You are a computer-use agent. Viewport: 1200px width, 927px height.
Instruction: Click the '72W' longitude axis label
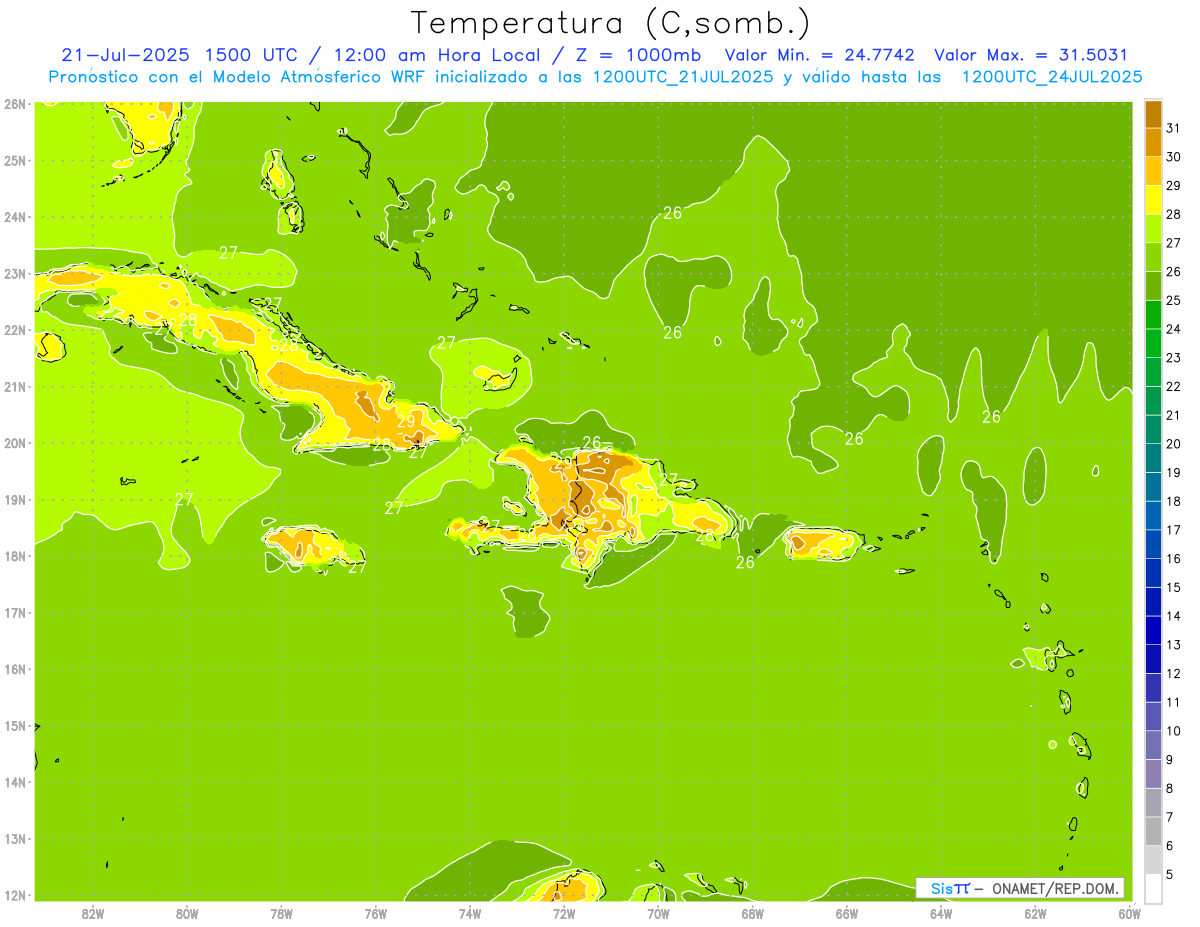pos(563,913)
